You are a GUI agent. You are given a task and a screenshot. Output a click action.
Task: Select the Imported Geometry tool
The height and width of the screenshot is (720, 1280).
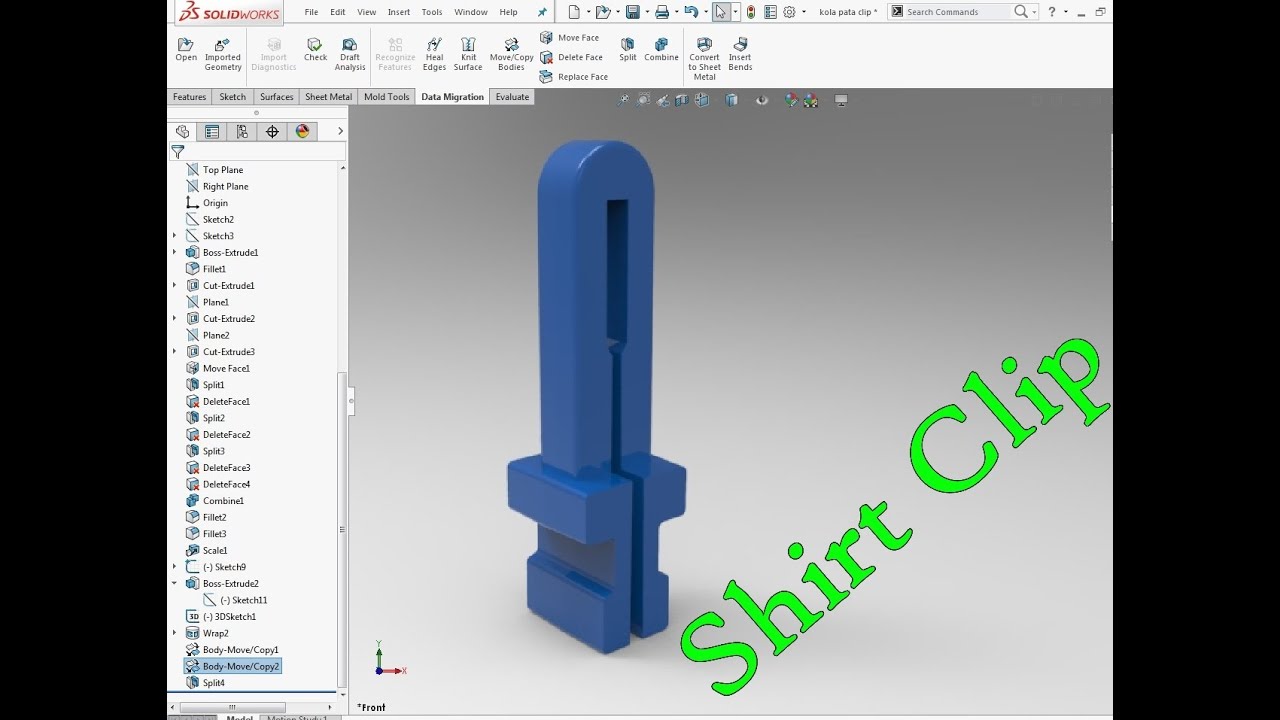(x=223, y=54)
